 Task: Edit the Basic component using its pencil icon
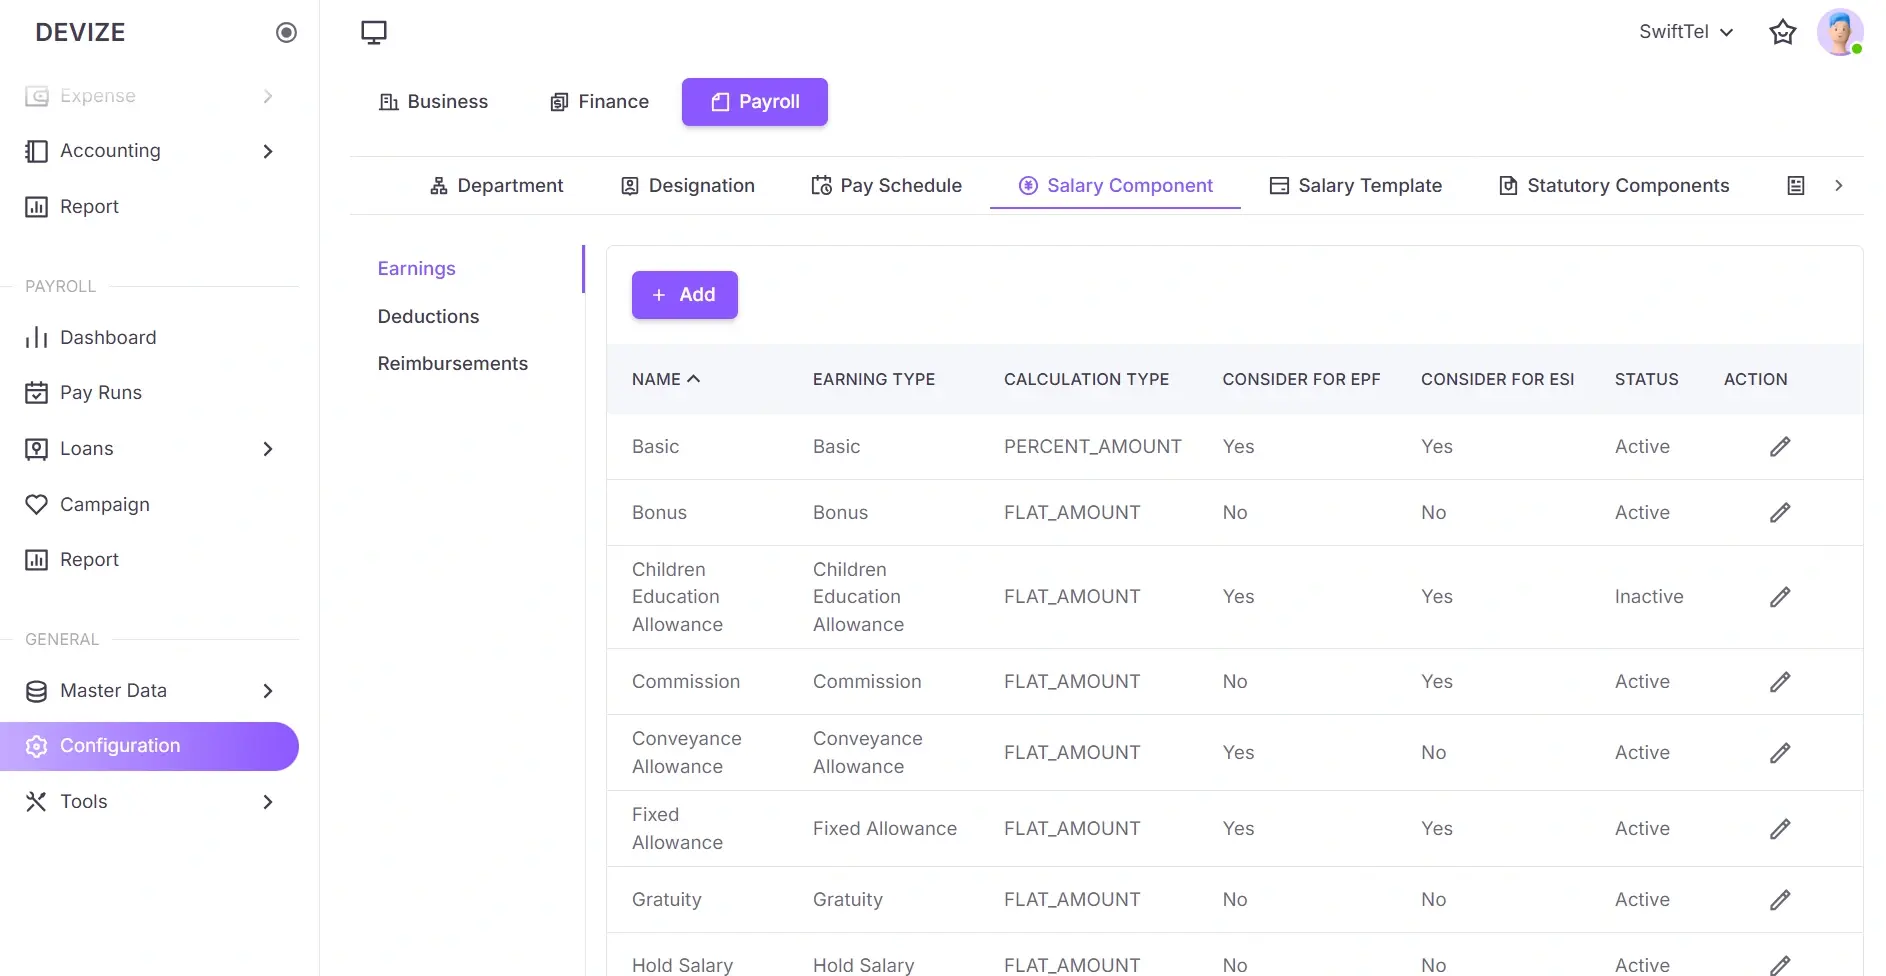pyautogui.click(x=1780, y=446)
